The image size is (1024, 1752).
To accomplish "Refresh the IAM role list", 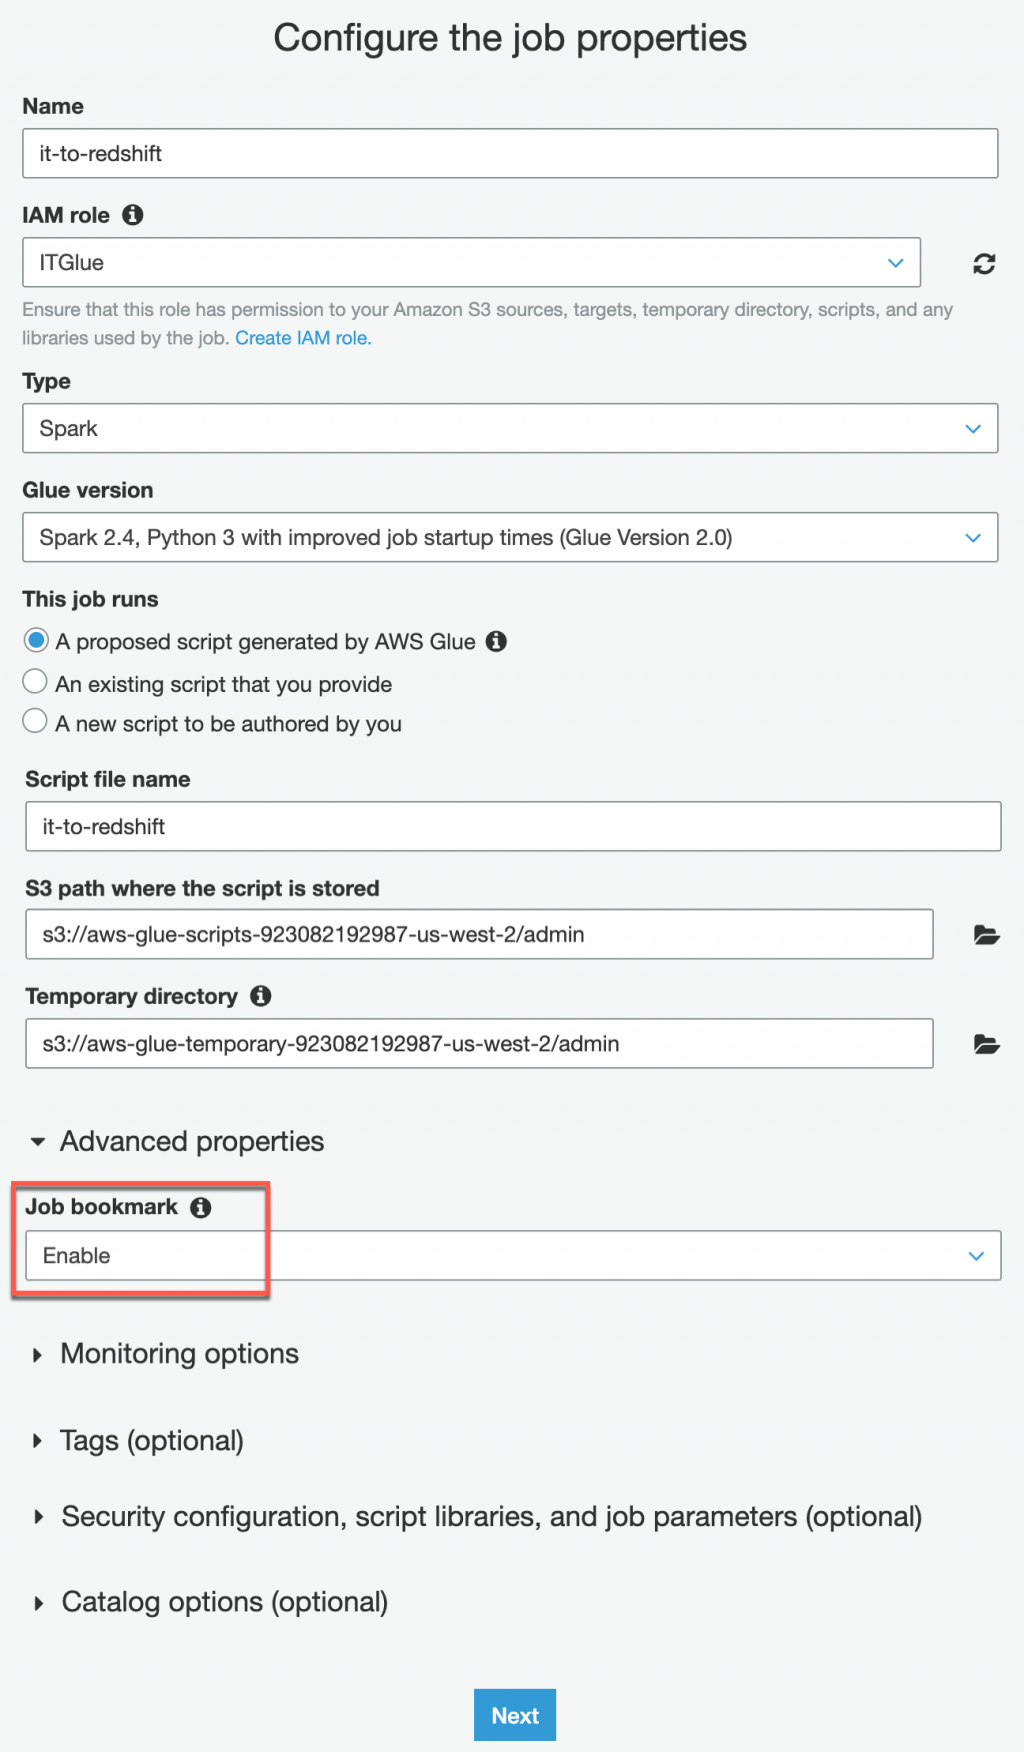I will [x=984, y=264].
